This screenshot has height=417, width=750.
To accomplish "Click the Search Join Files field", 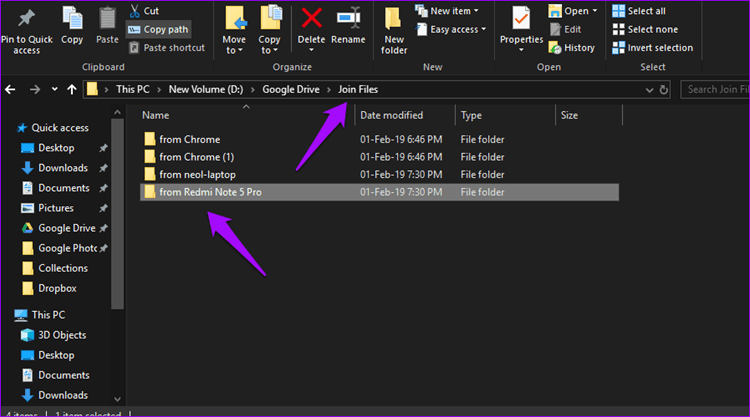I will 716,89.
